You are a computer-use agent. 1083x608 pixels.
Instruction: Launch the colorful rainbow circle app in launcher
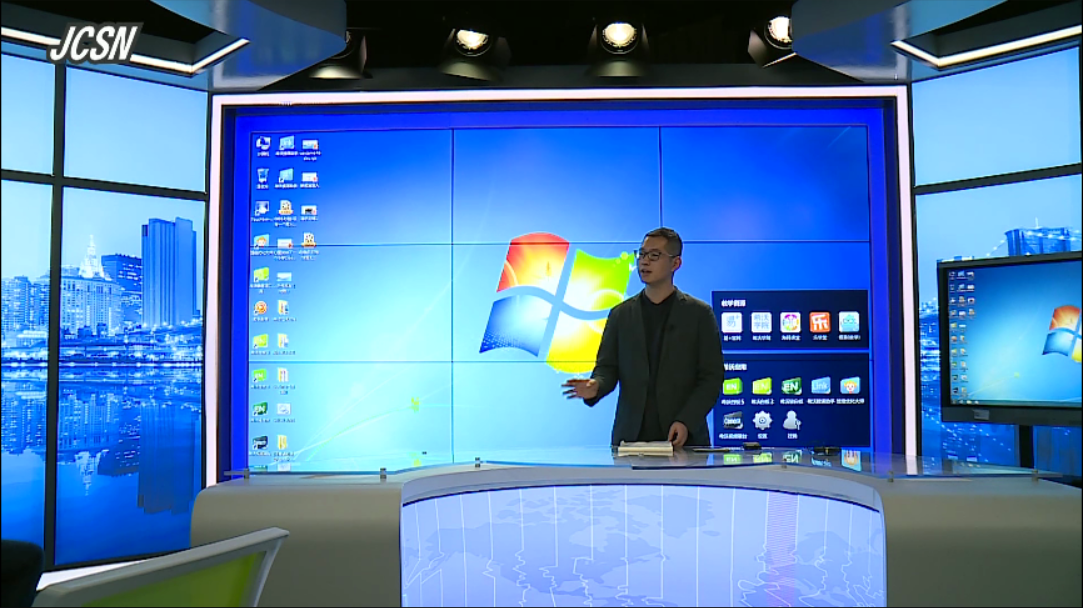790,323
